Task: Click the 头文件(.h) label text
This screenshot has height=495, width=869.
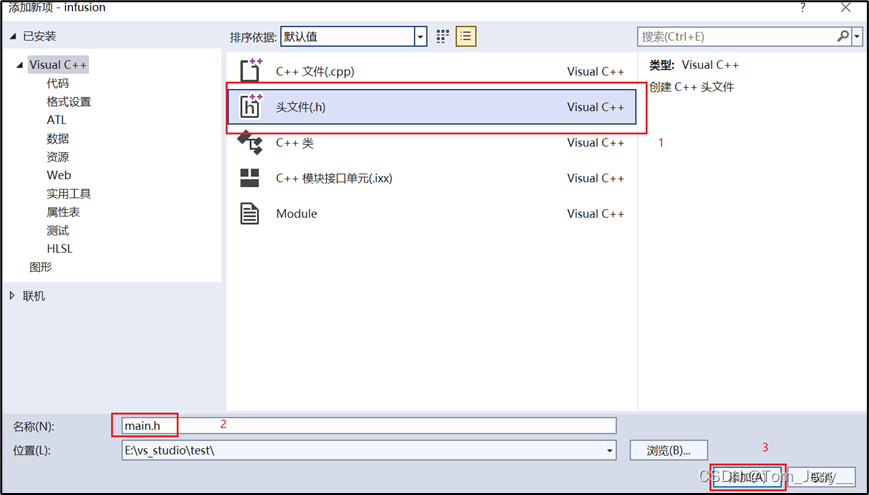Action: point(300,107)
